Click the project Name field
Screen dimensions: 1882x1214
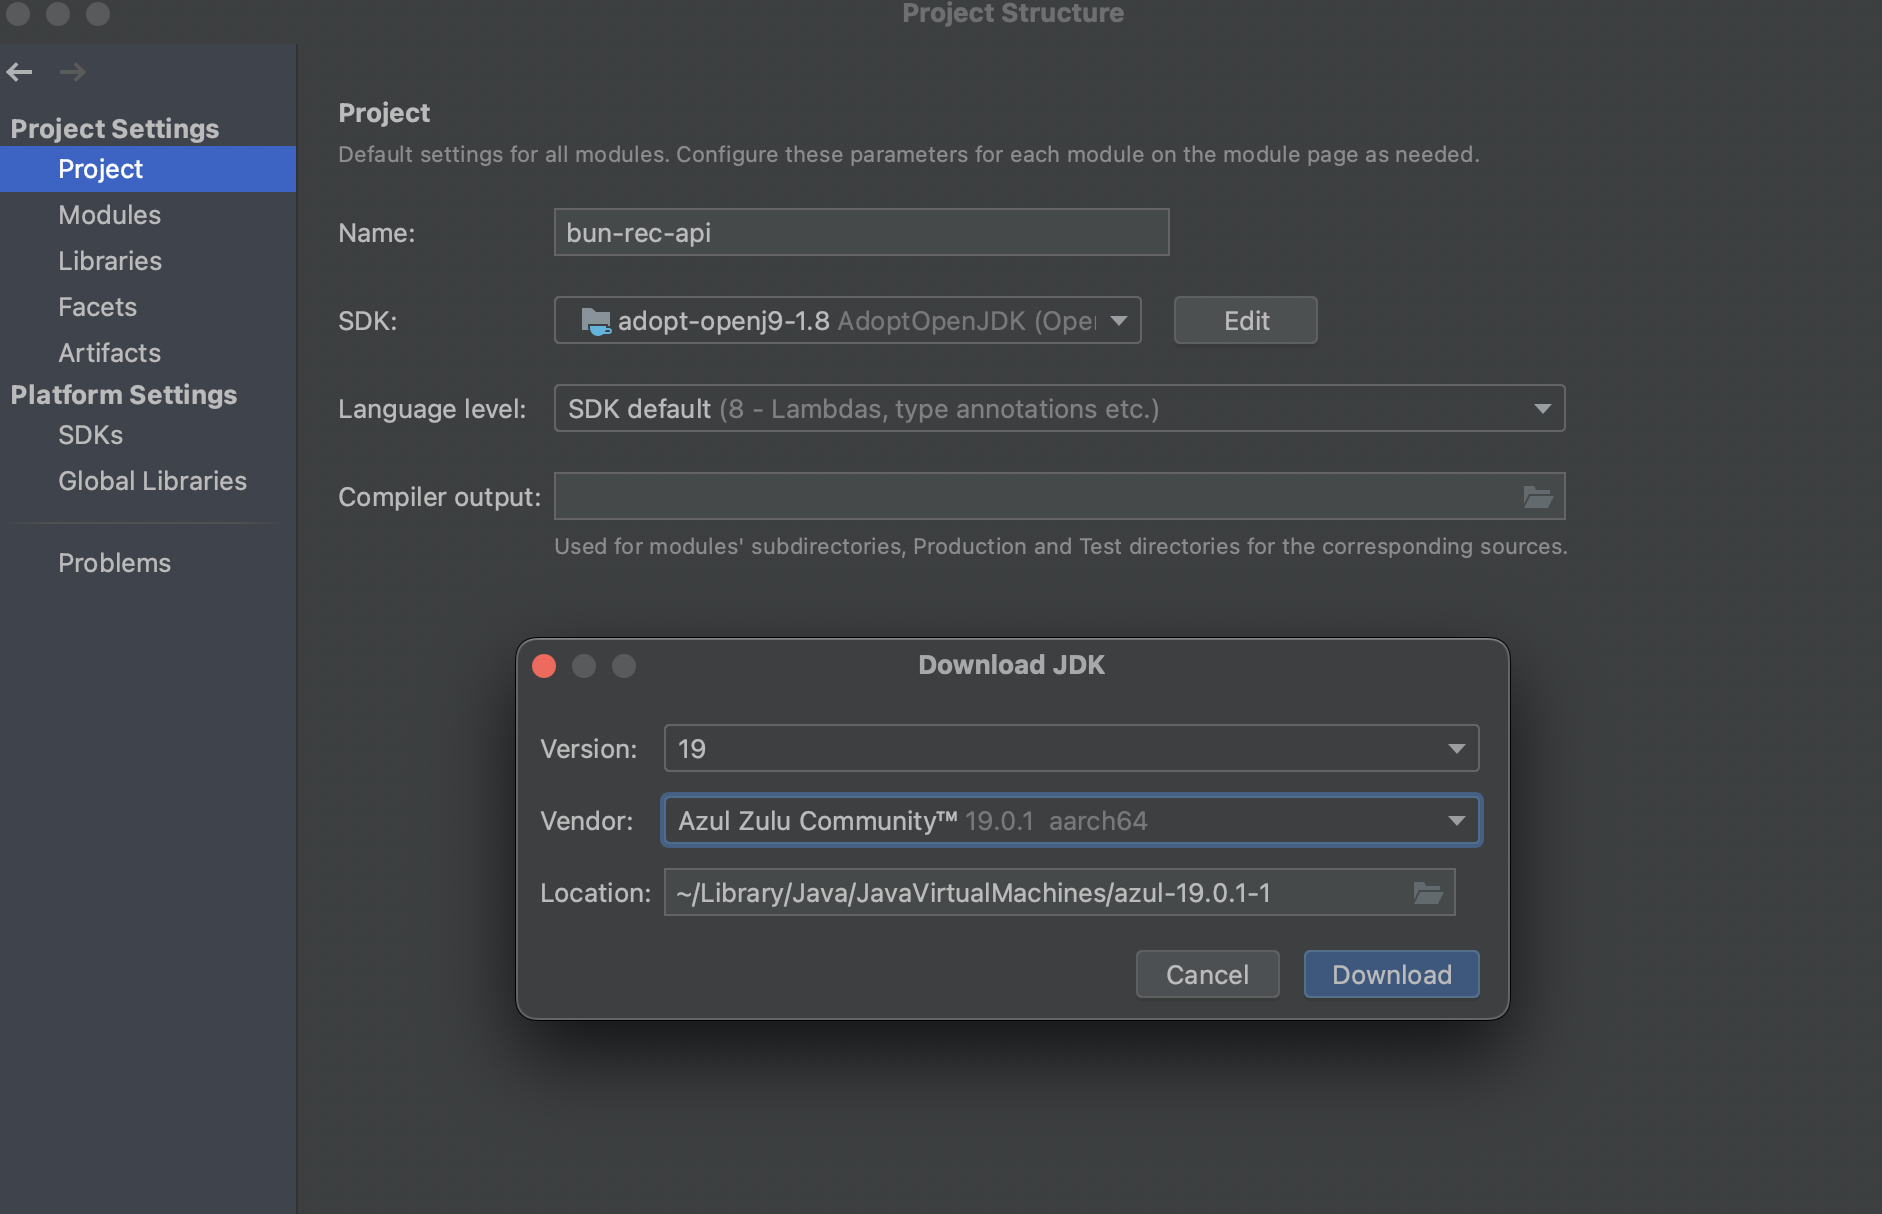tap(862, 233)
